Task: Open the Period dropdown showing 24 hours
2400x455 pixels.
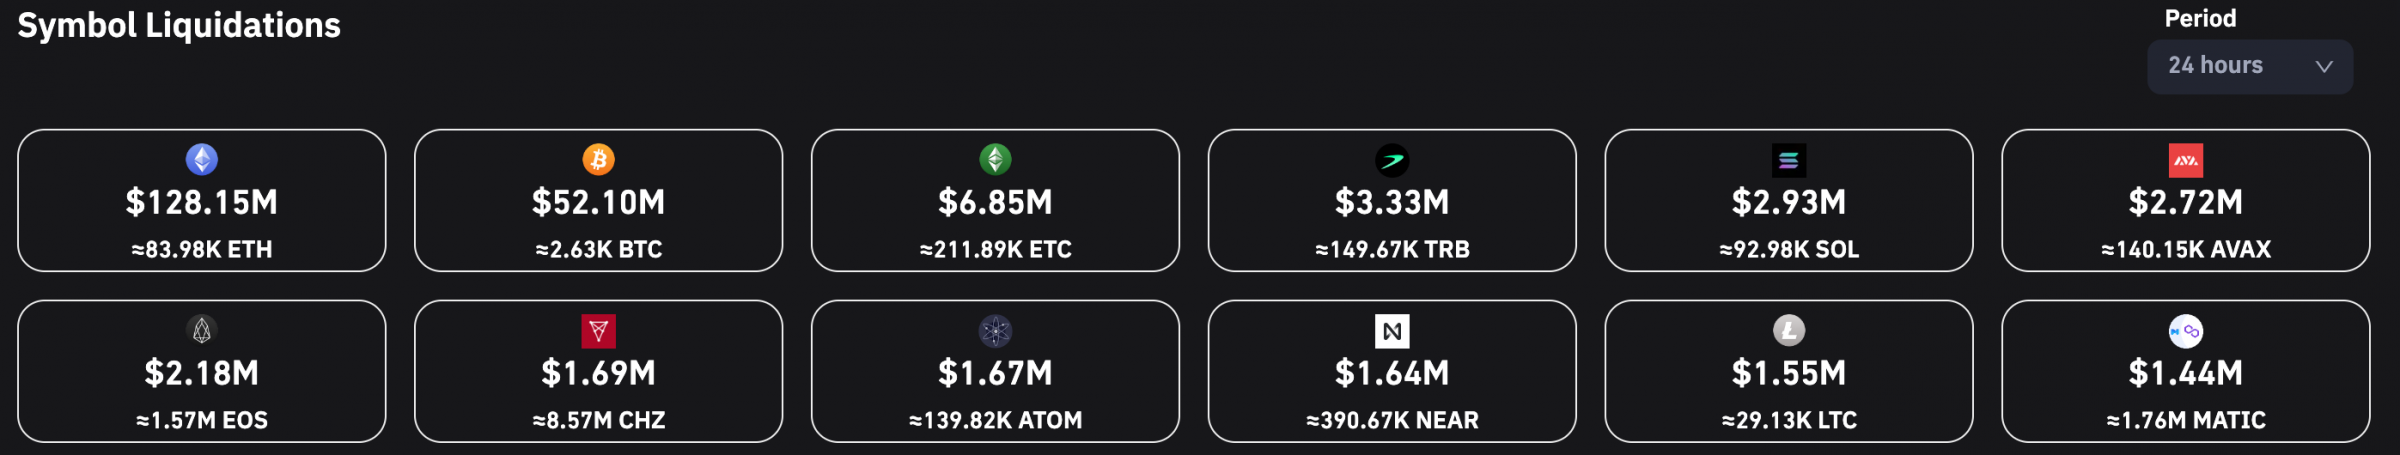Action: click(2250, 67)
